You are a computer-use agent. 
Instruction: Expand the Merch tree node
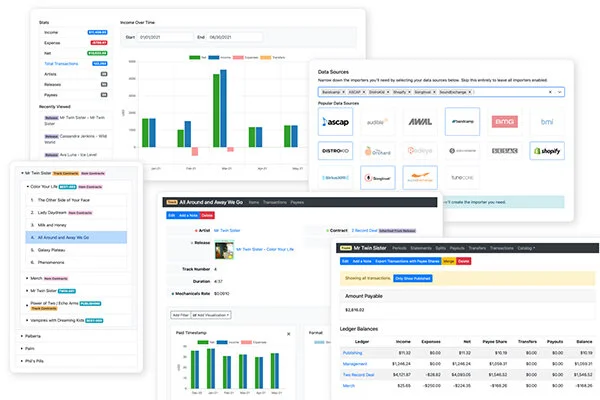[x=27, y=278]
